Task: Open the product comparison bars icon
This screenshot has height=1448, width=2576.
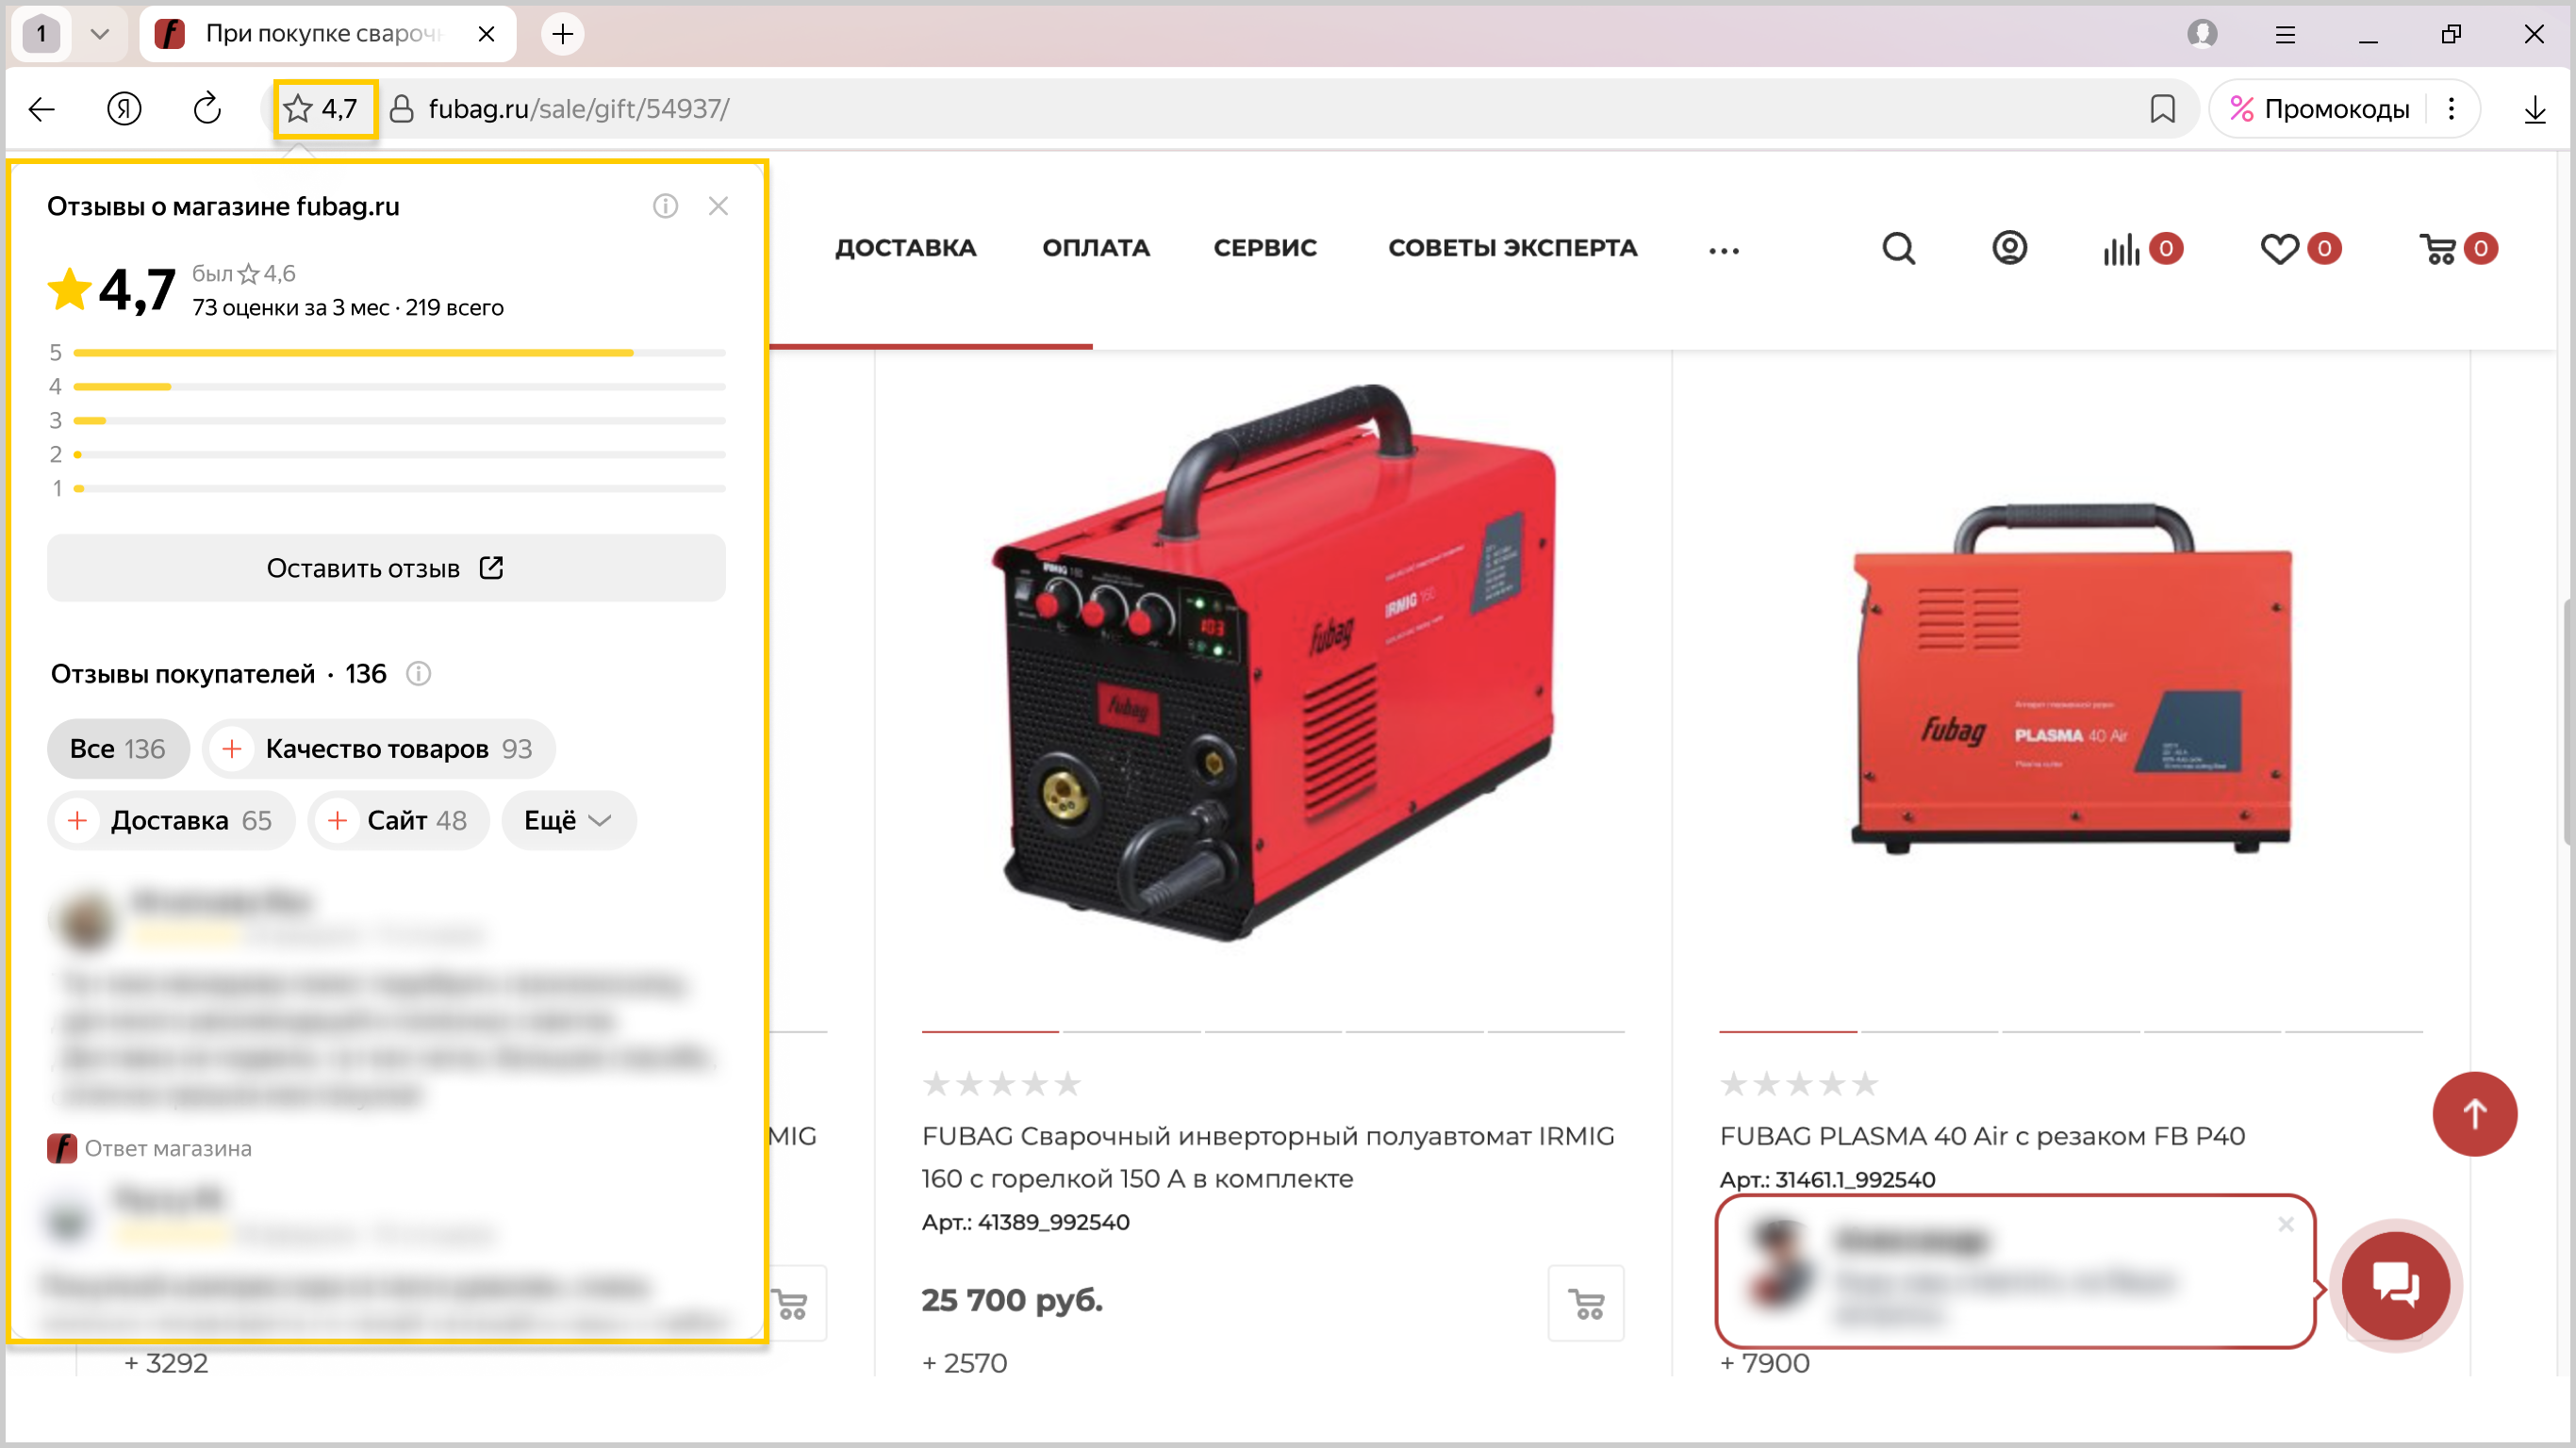Action: pyautogui.click(x=2121, y=249)
